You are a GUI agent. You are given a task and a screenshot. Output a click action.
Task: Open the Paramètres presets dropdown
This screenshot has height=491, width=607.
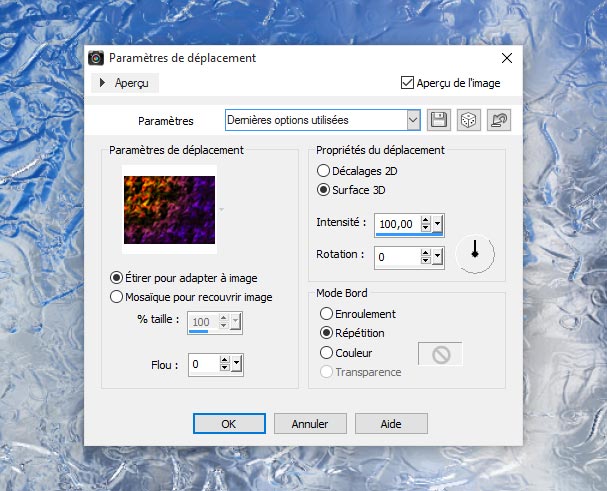pyautogui.click(x=413, y=120)
